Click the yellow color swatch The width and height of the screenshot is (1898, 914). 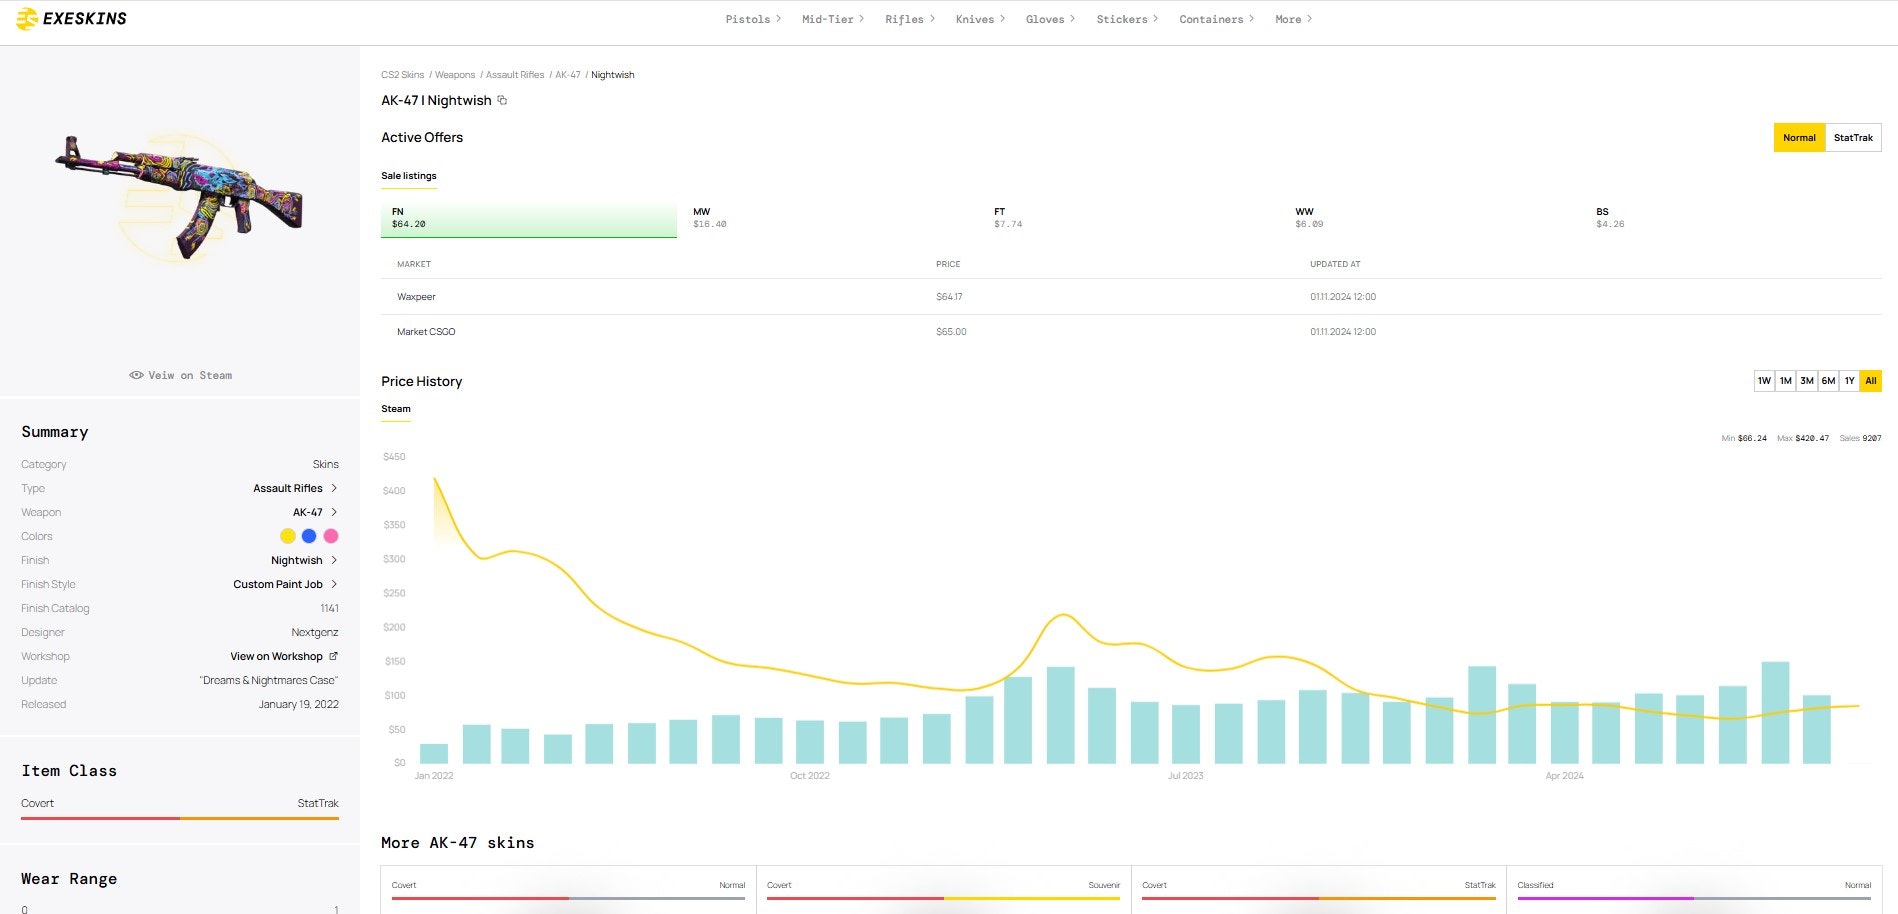288,536
